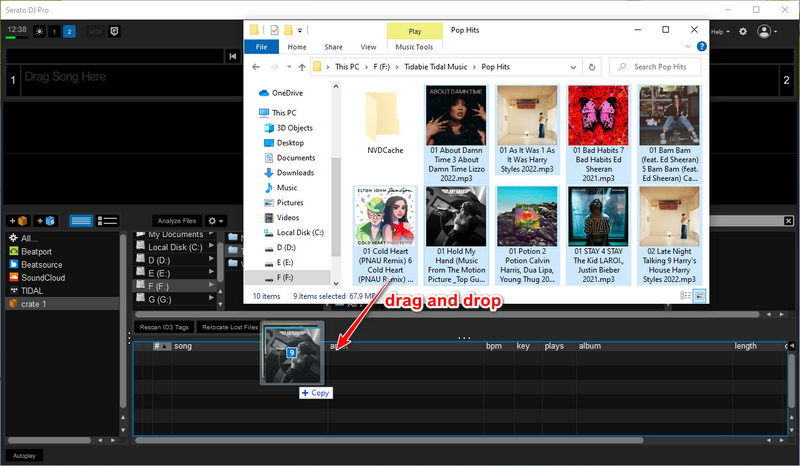Sort Serato tracks by song column

click(183, 346)
